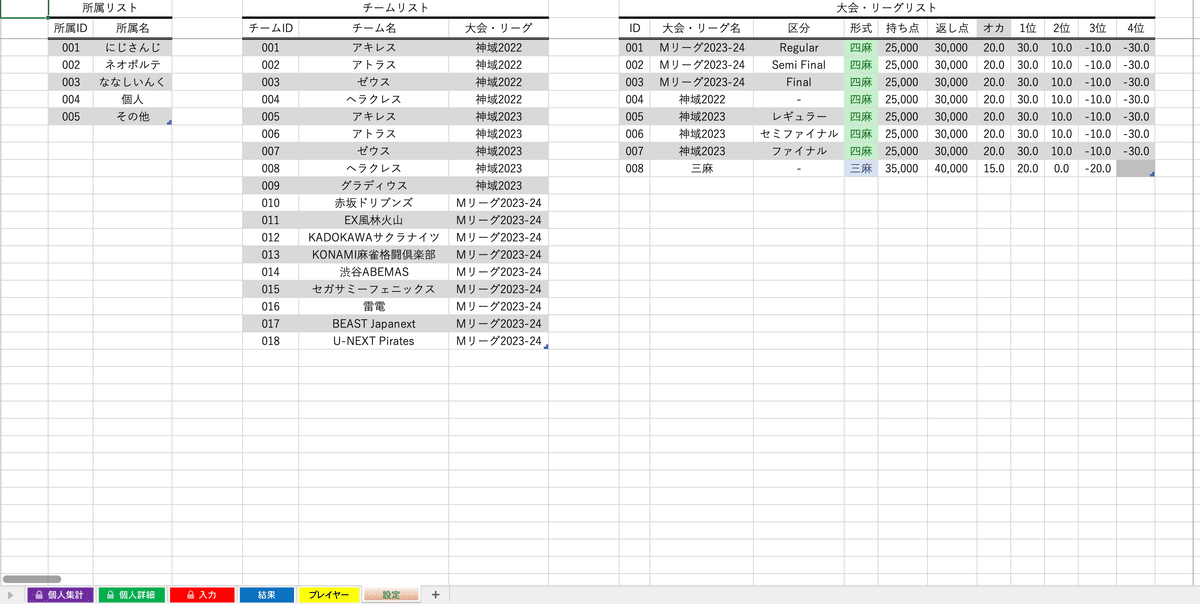Image resolution: width=1200 pixels, height=604 pixels.
Task: Add a new sheet with plus button
Action: coord(435,594)
